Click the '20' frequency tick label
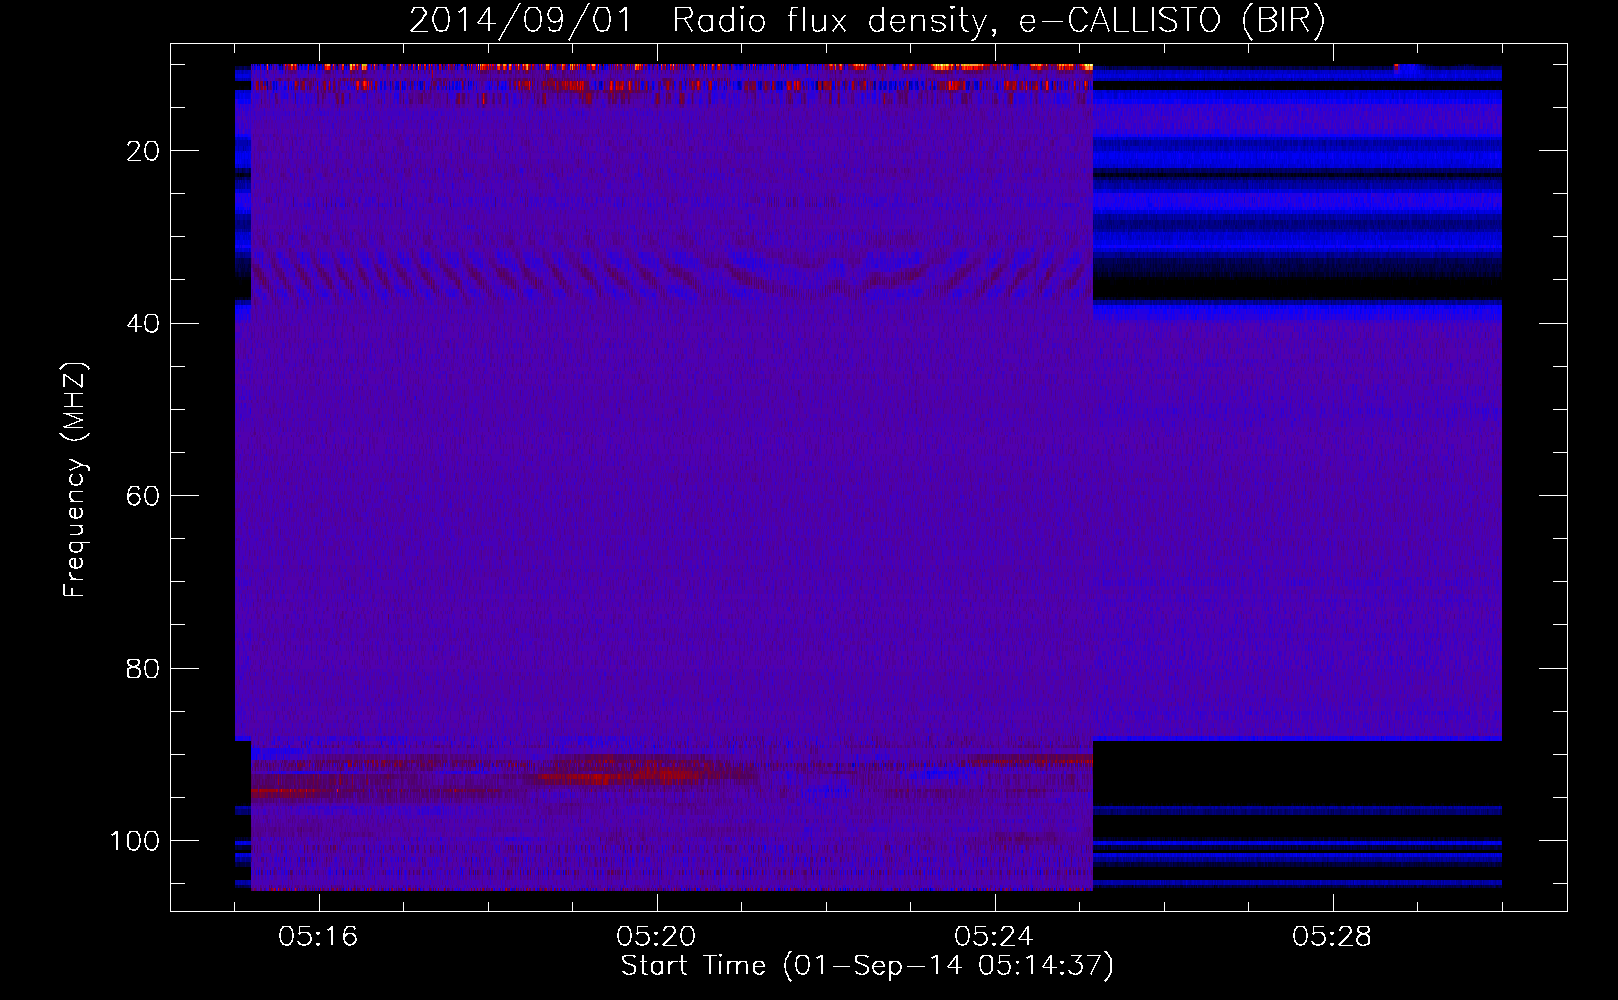Screen dimensions: 1618x1000 [x=144, y=151]
